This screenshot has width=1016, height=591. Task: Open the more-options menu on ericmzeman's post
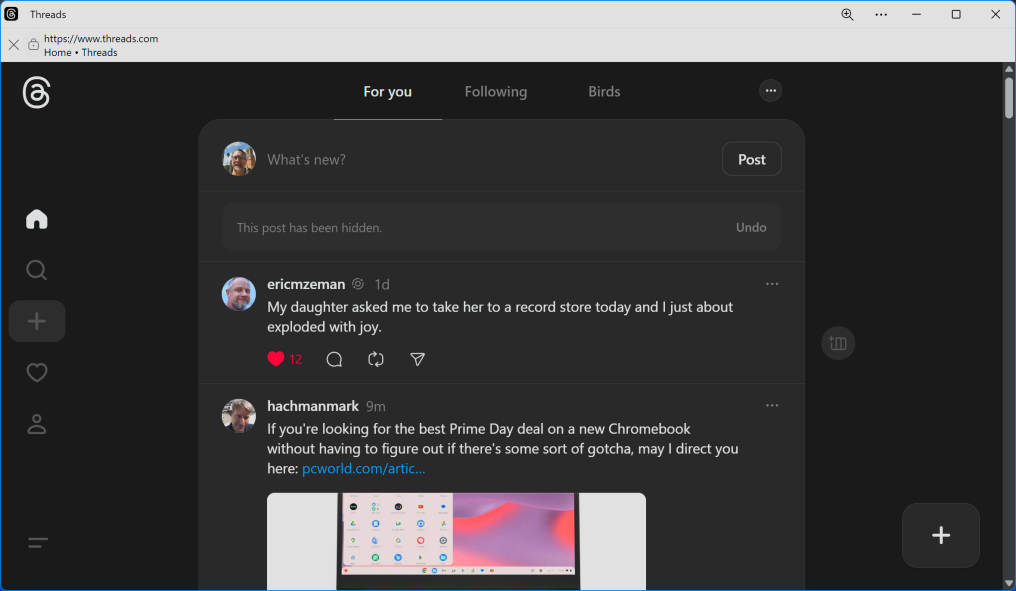[x=772, y=284]
